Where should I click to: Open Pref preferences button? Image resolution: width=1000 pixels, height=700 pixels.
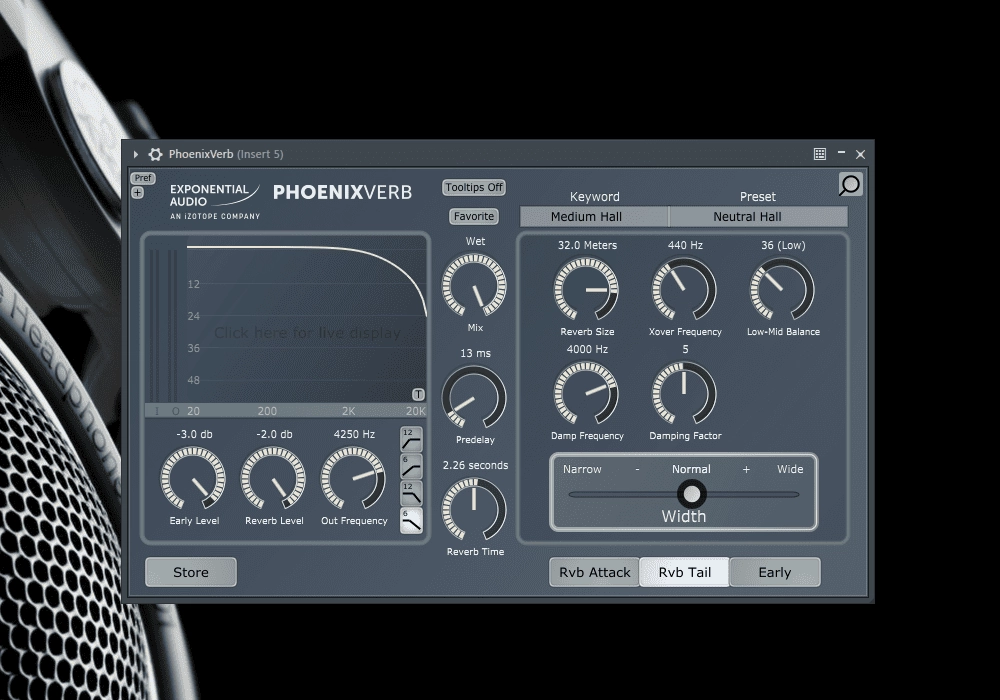143,178
